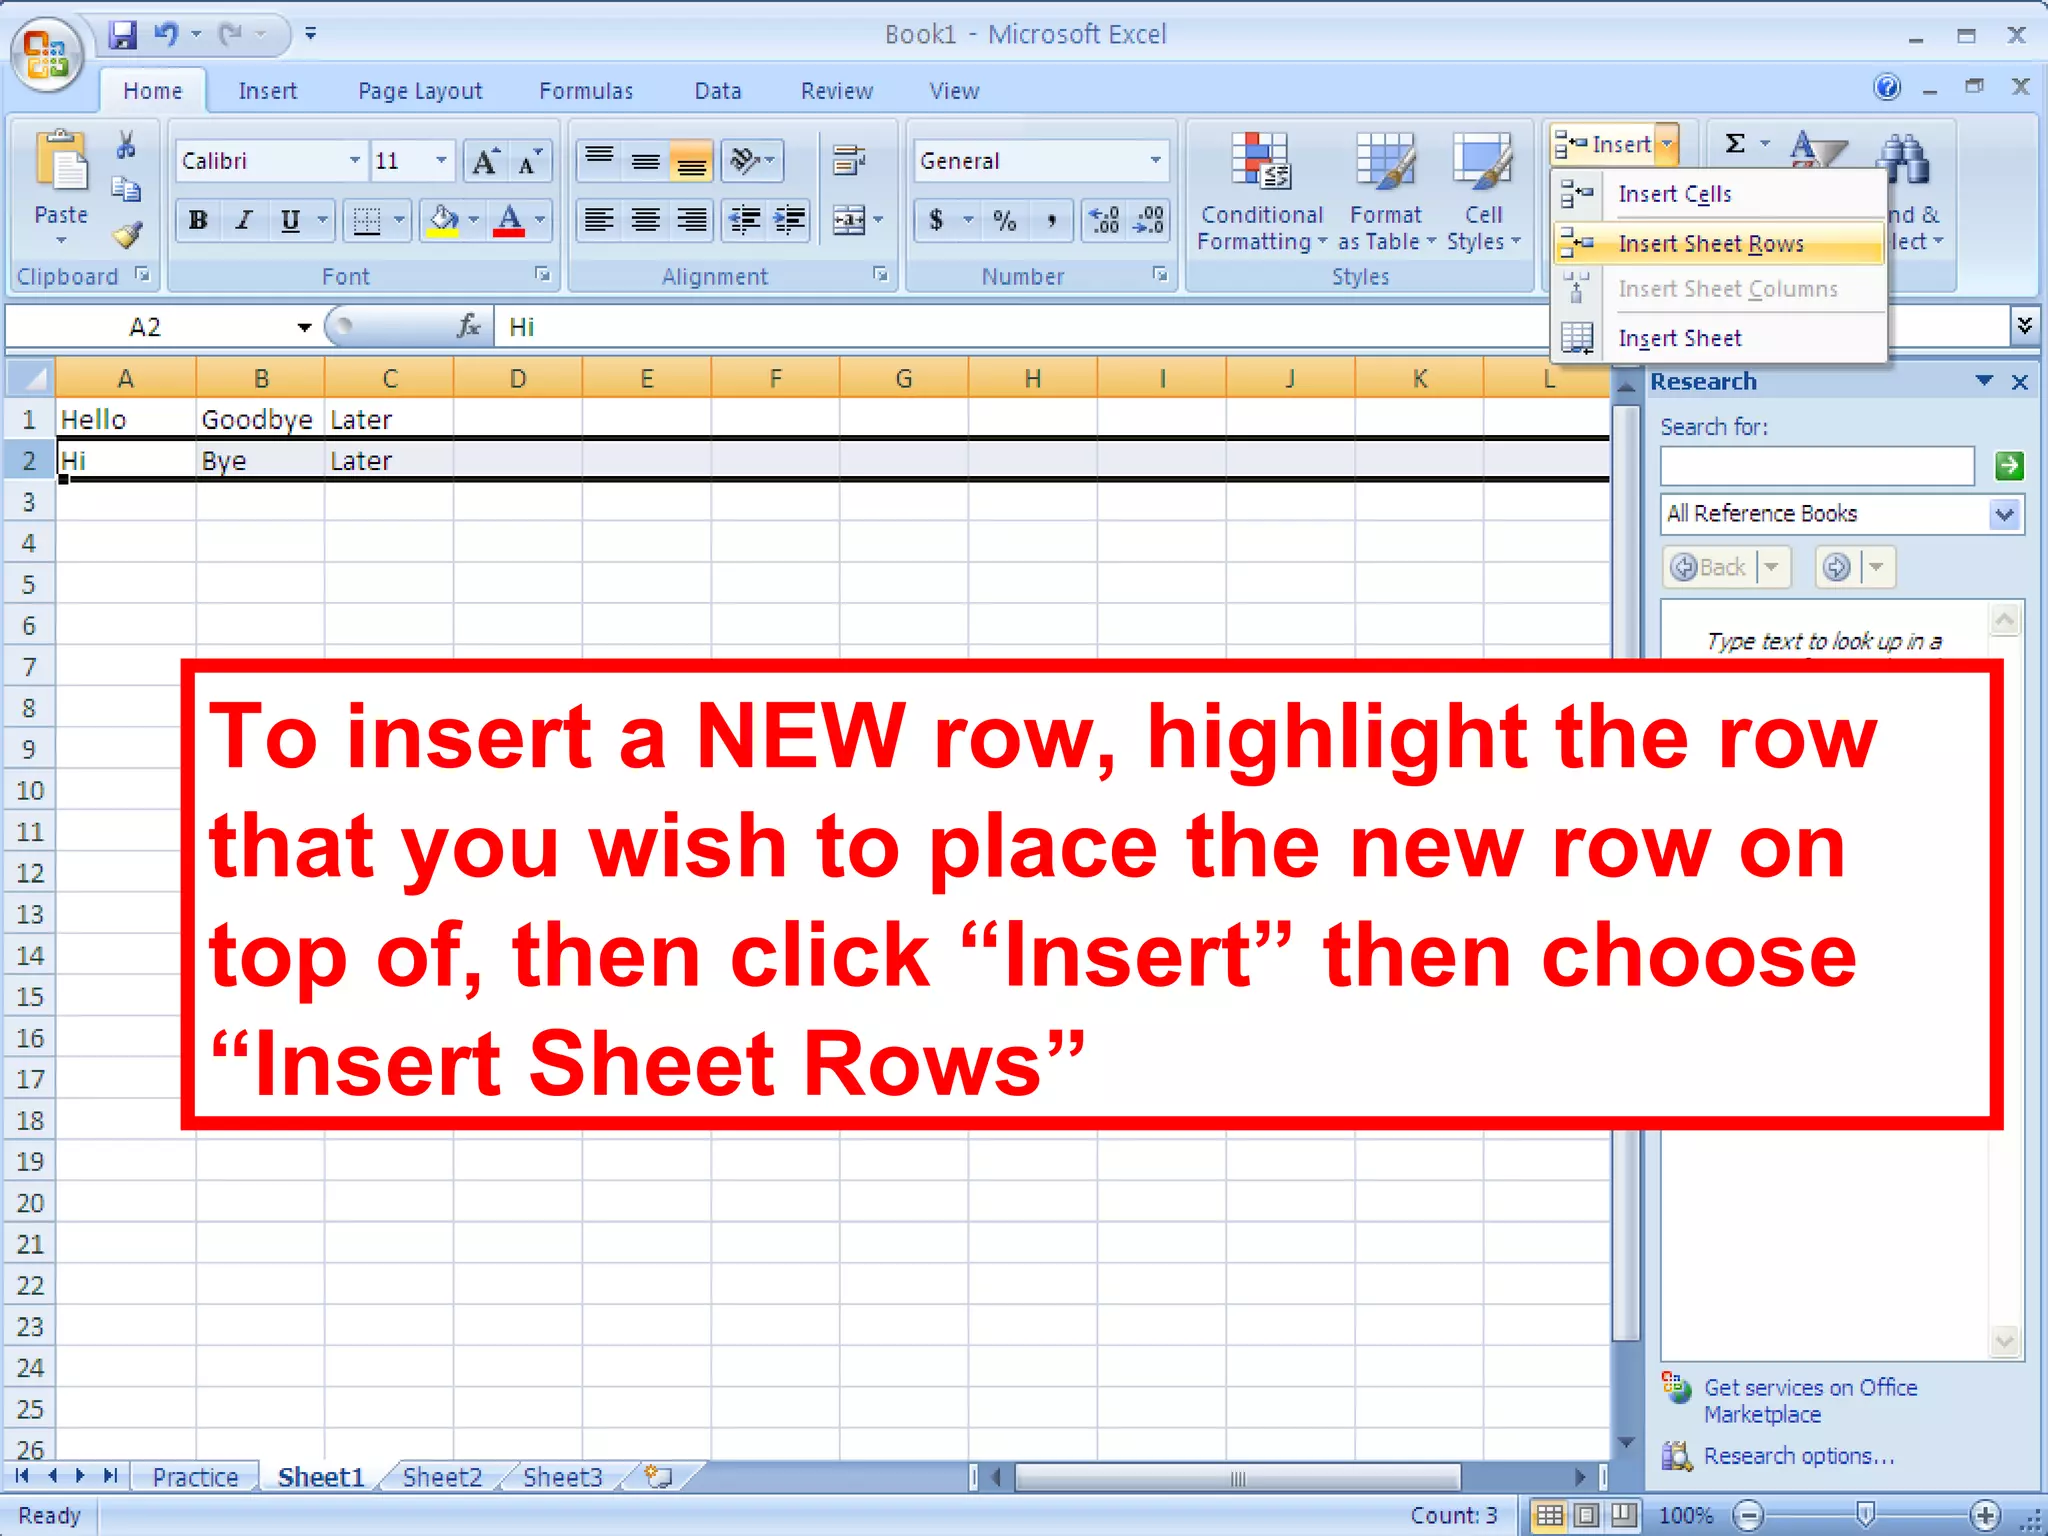2048x1536 pixels.
Task: Open All Reference Books dropdown
Action: (2004, 514)
